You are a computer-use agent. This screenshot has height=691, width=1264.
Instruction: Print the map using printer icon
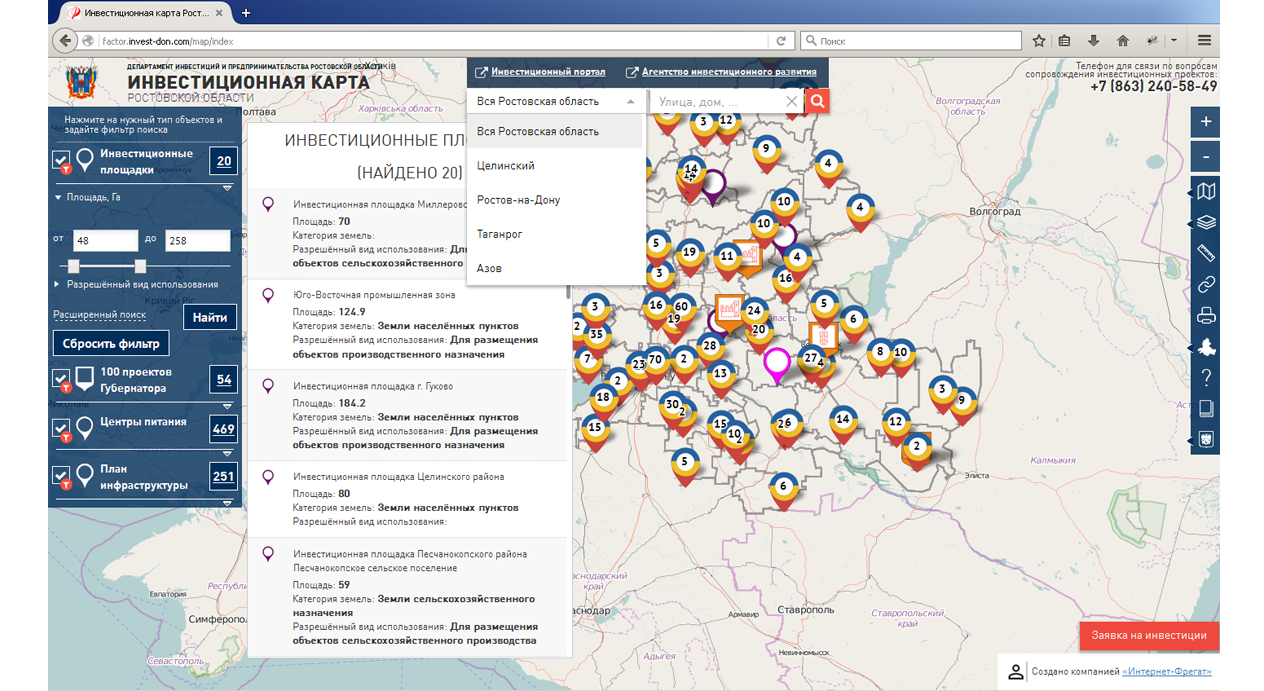[x=1206, y=316]
